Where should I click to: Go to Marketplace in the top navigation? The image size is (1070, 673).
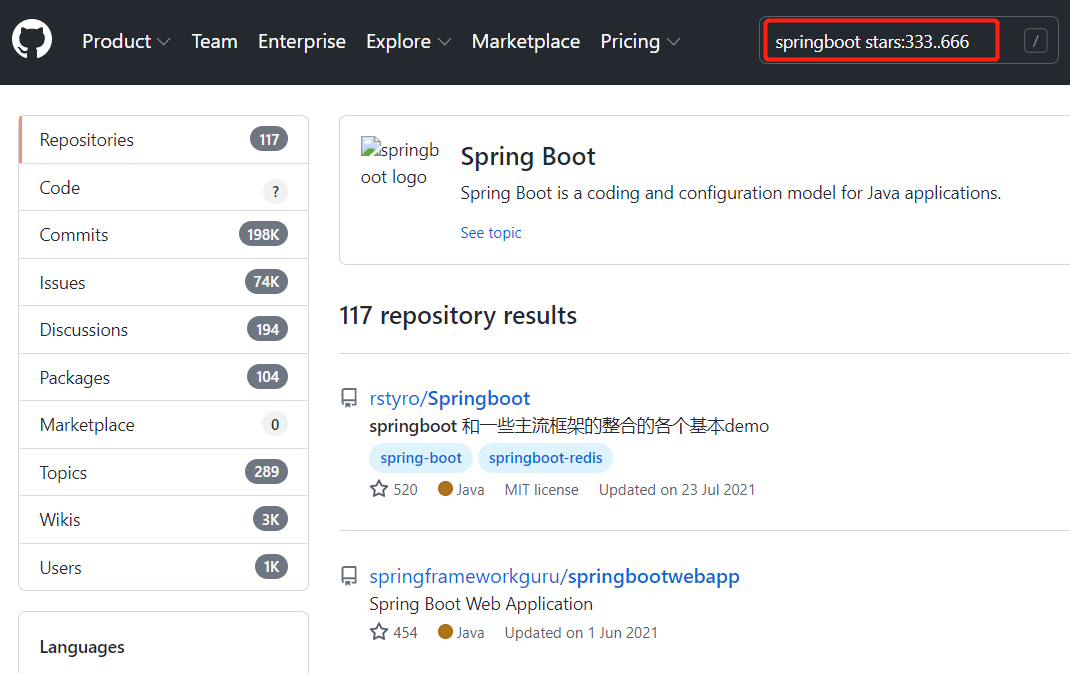coord(525,41)
